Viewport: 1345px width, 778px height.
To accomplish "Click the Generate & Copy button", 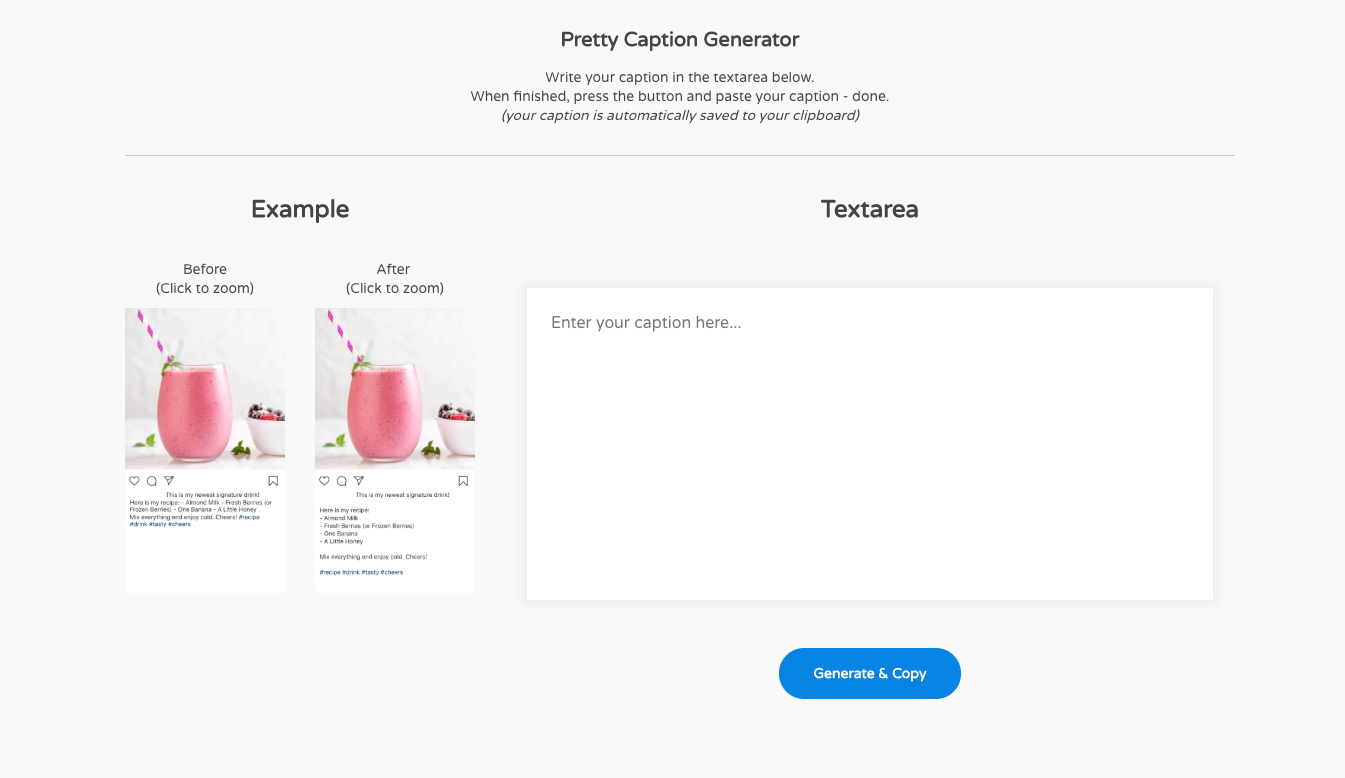I will point(870,673).
